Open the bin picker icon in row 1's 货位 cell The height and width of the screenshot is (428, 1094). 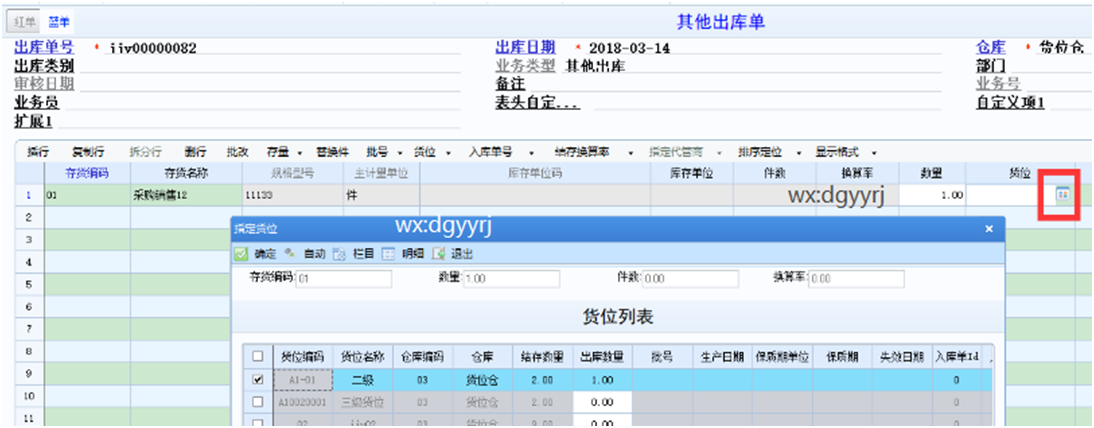click(x=1063, y=195)
